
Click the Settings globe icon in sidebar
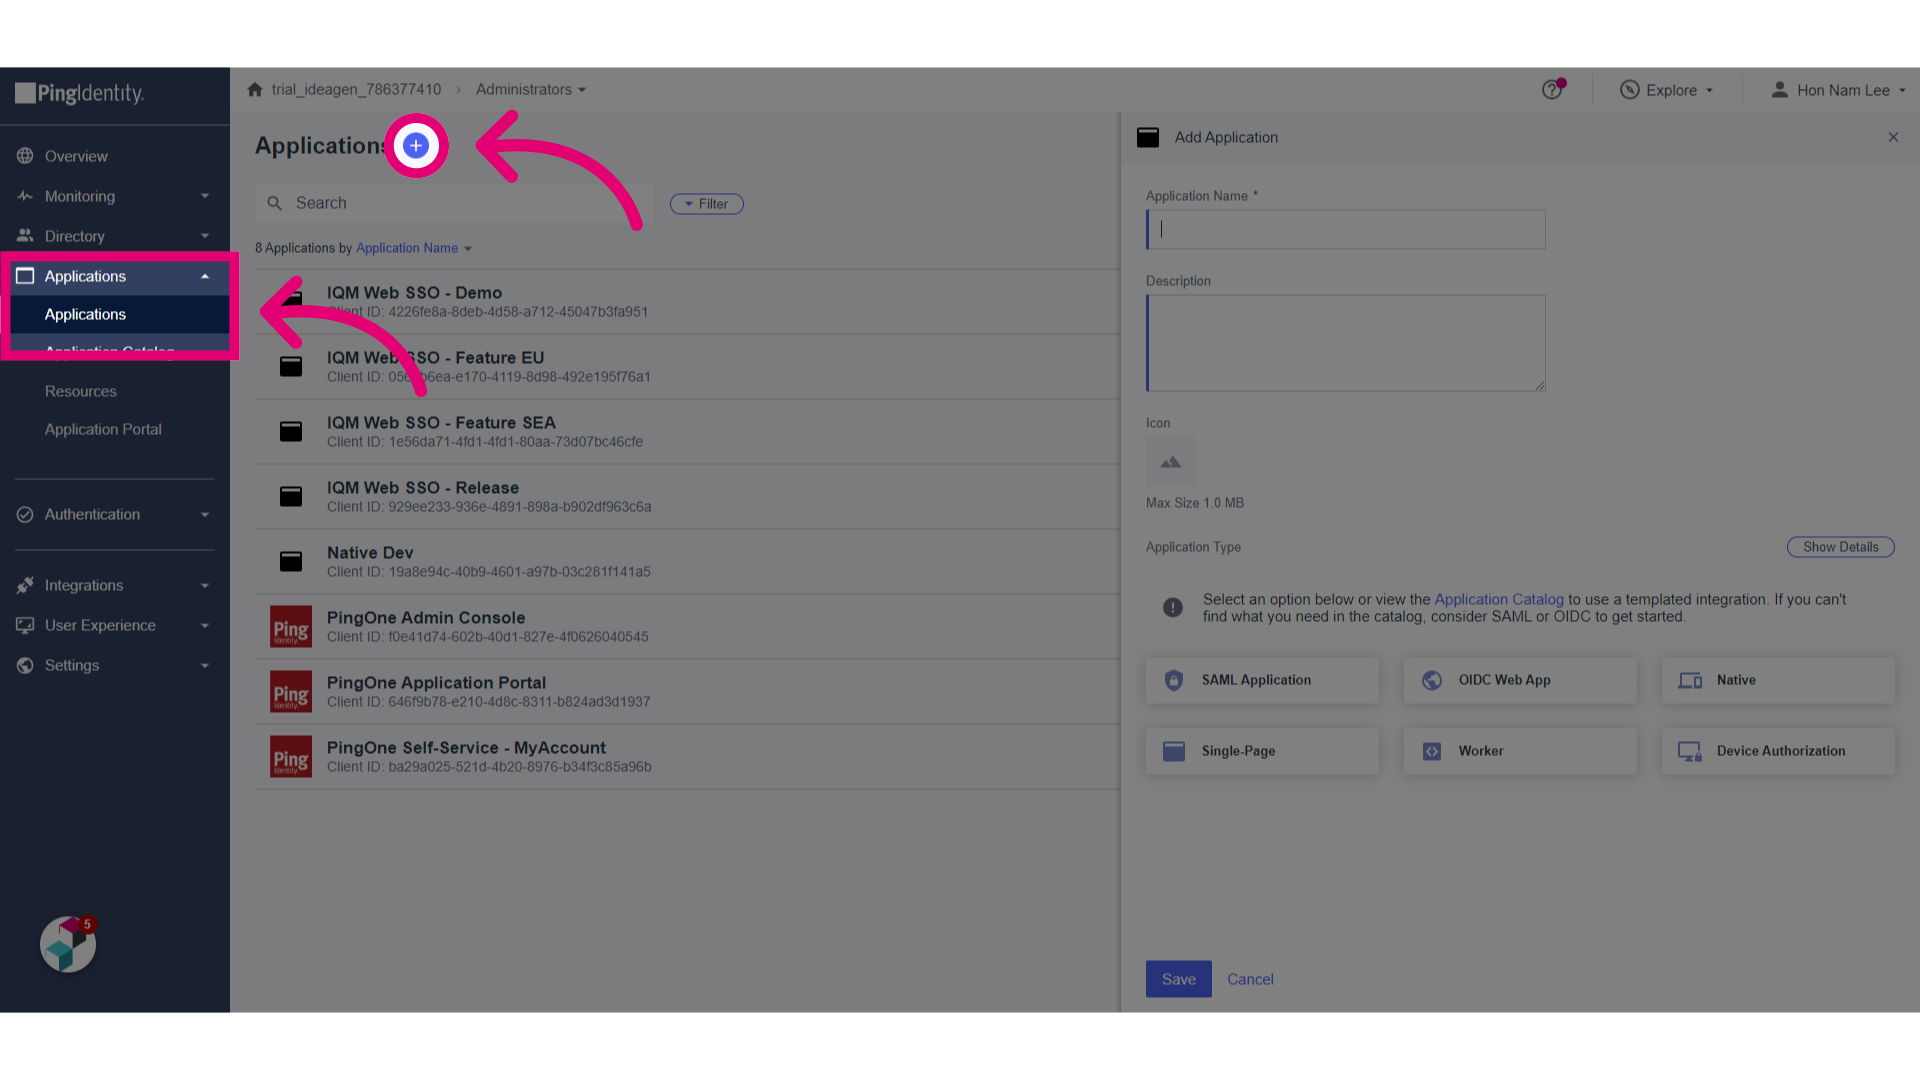[25, 665]
